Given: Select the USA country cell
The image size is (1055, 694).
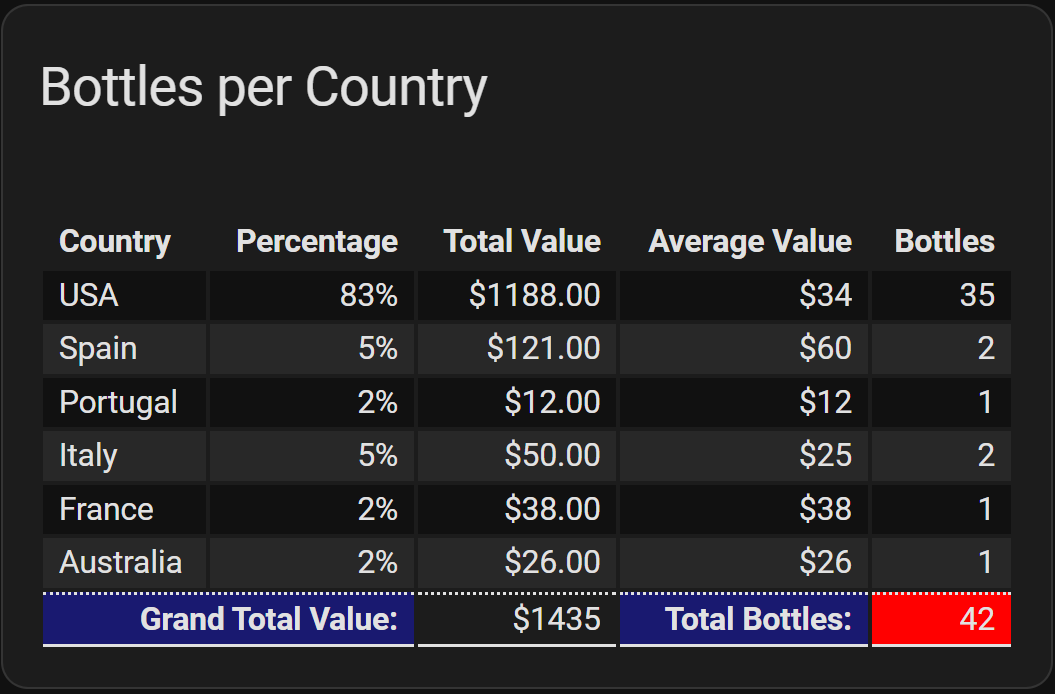Looking at the screenshot, I should tap(124, 296).
